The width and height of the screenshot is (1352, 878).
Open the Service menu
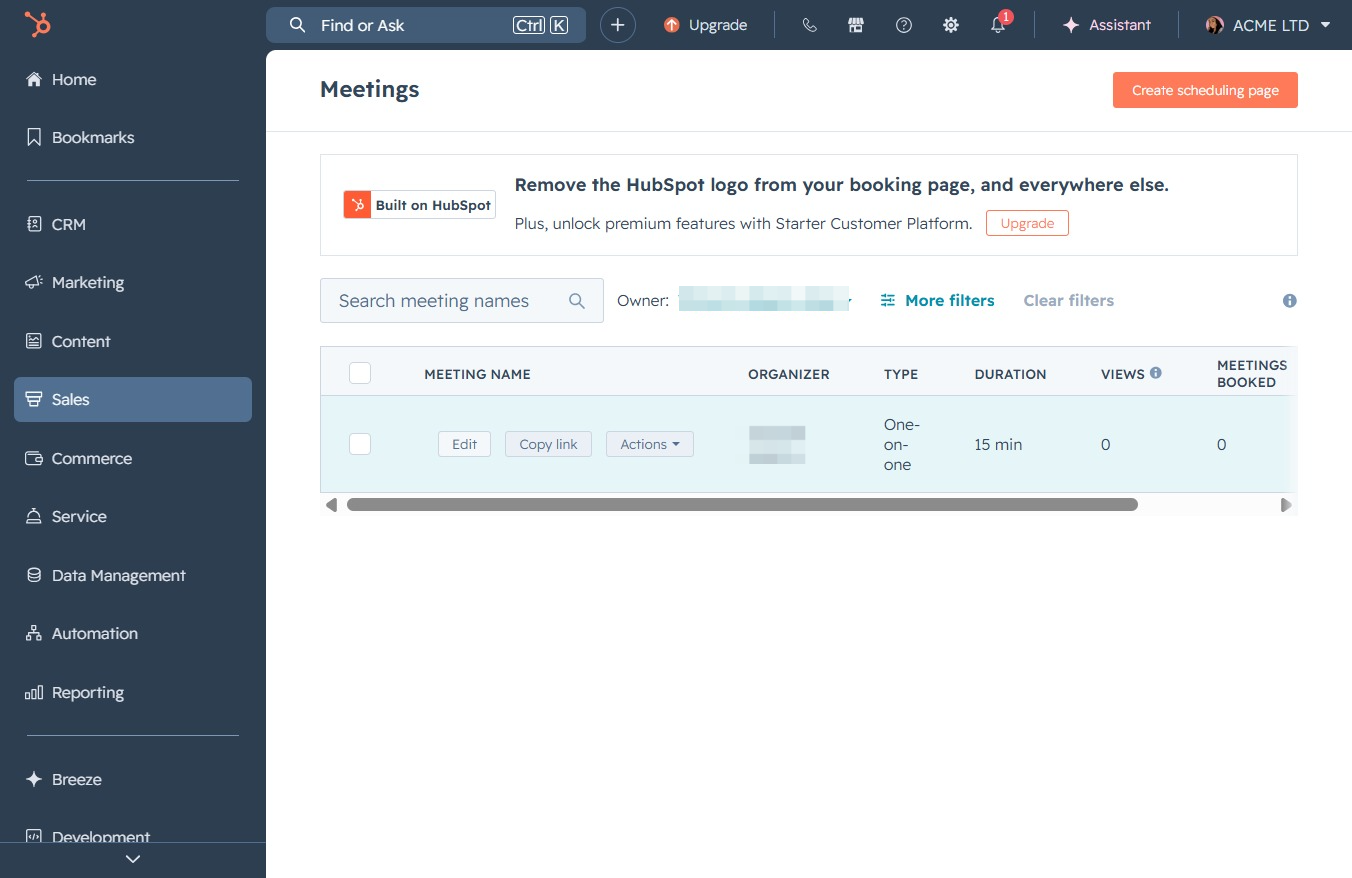[133, 516]
